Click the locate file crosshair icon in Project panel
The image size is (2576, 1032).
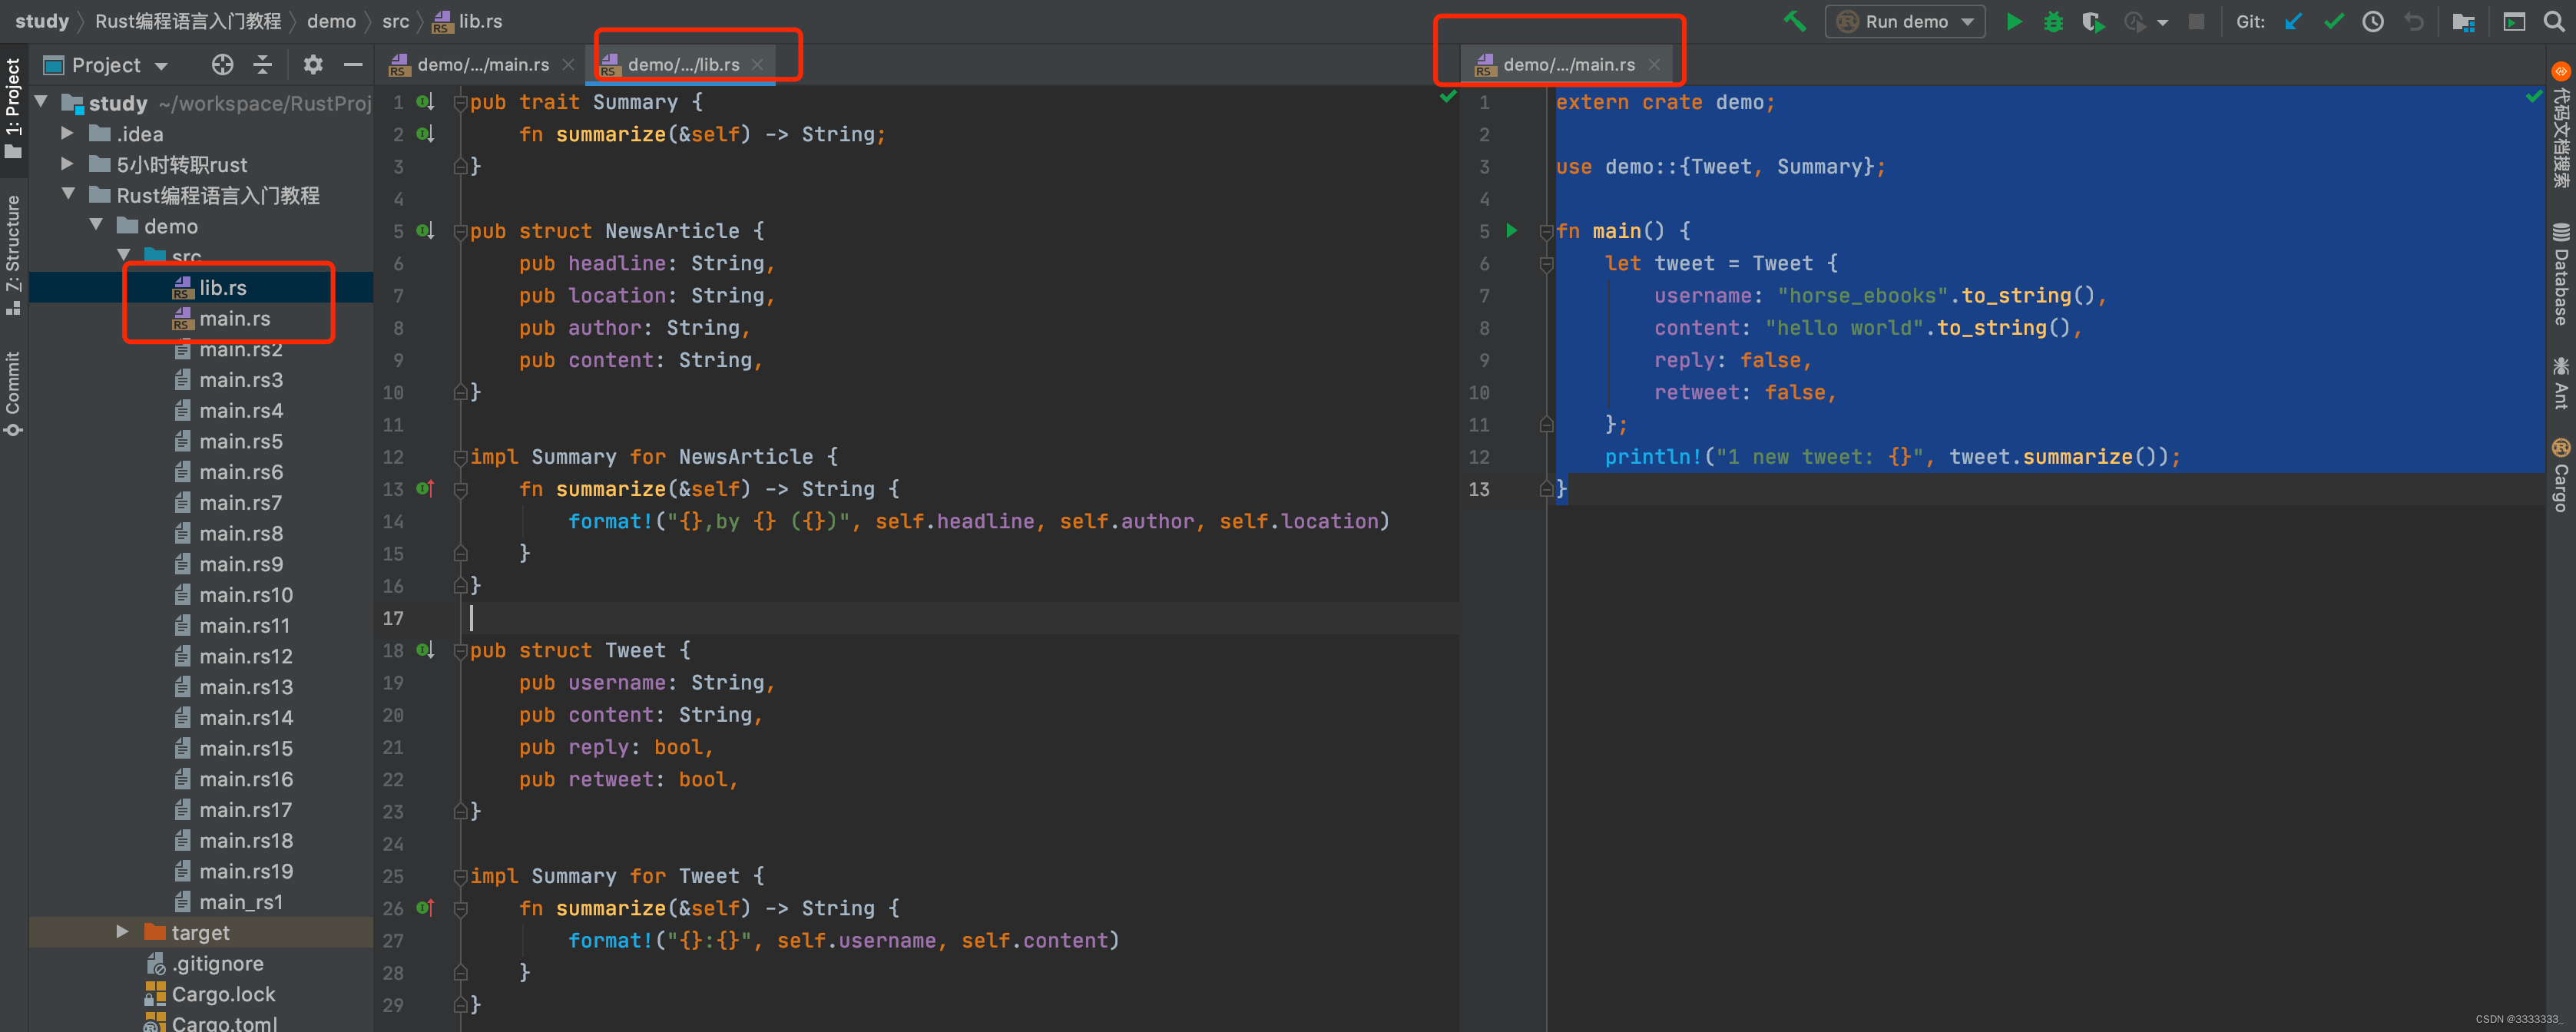point(222,65)
